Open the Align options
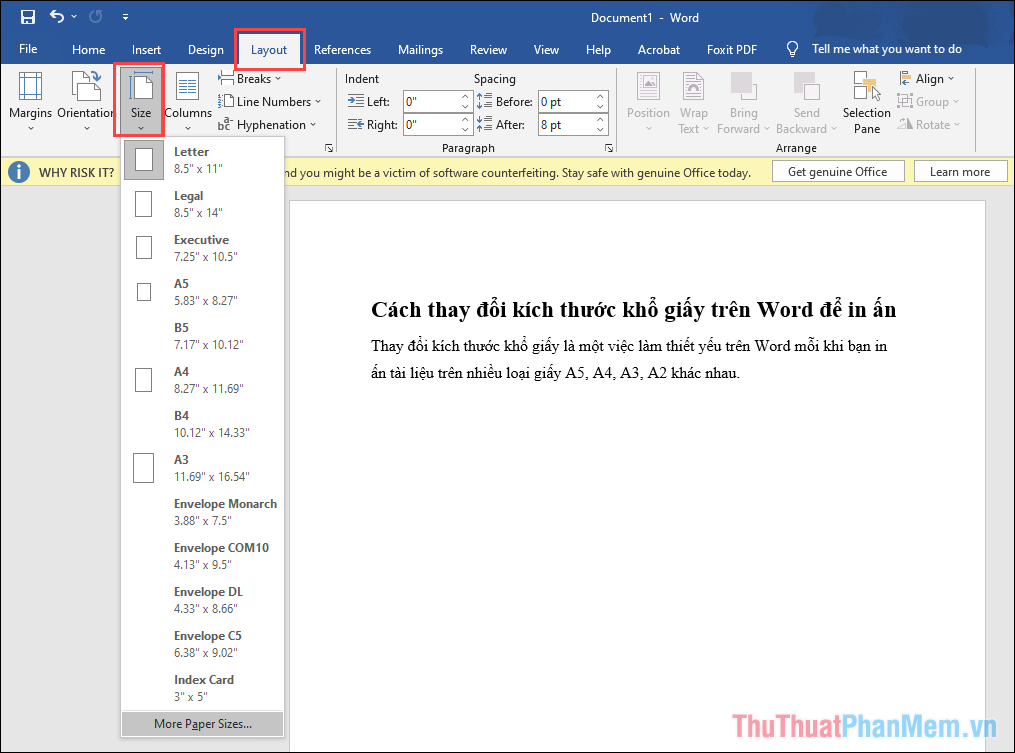1015x753 pixels. point(928,78)
